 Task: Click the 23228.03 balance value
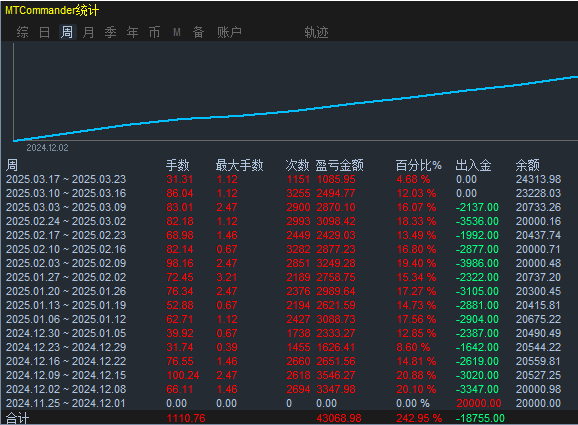coord(538,194)
